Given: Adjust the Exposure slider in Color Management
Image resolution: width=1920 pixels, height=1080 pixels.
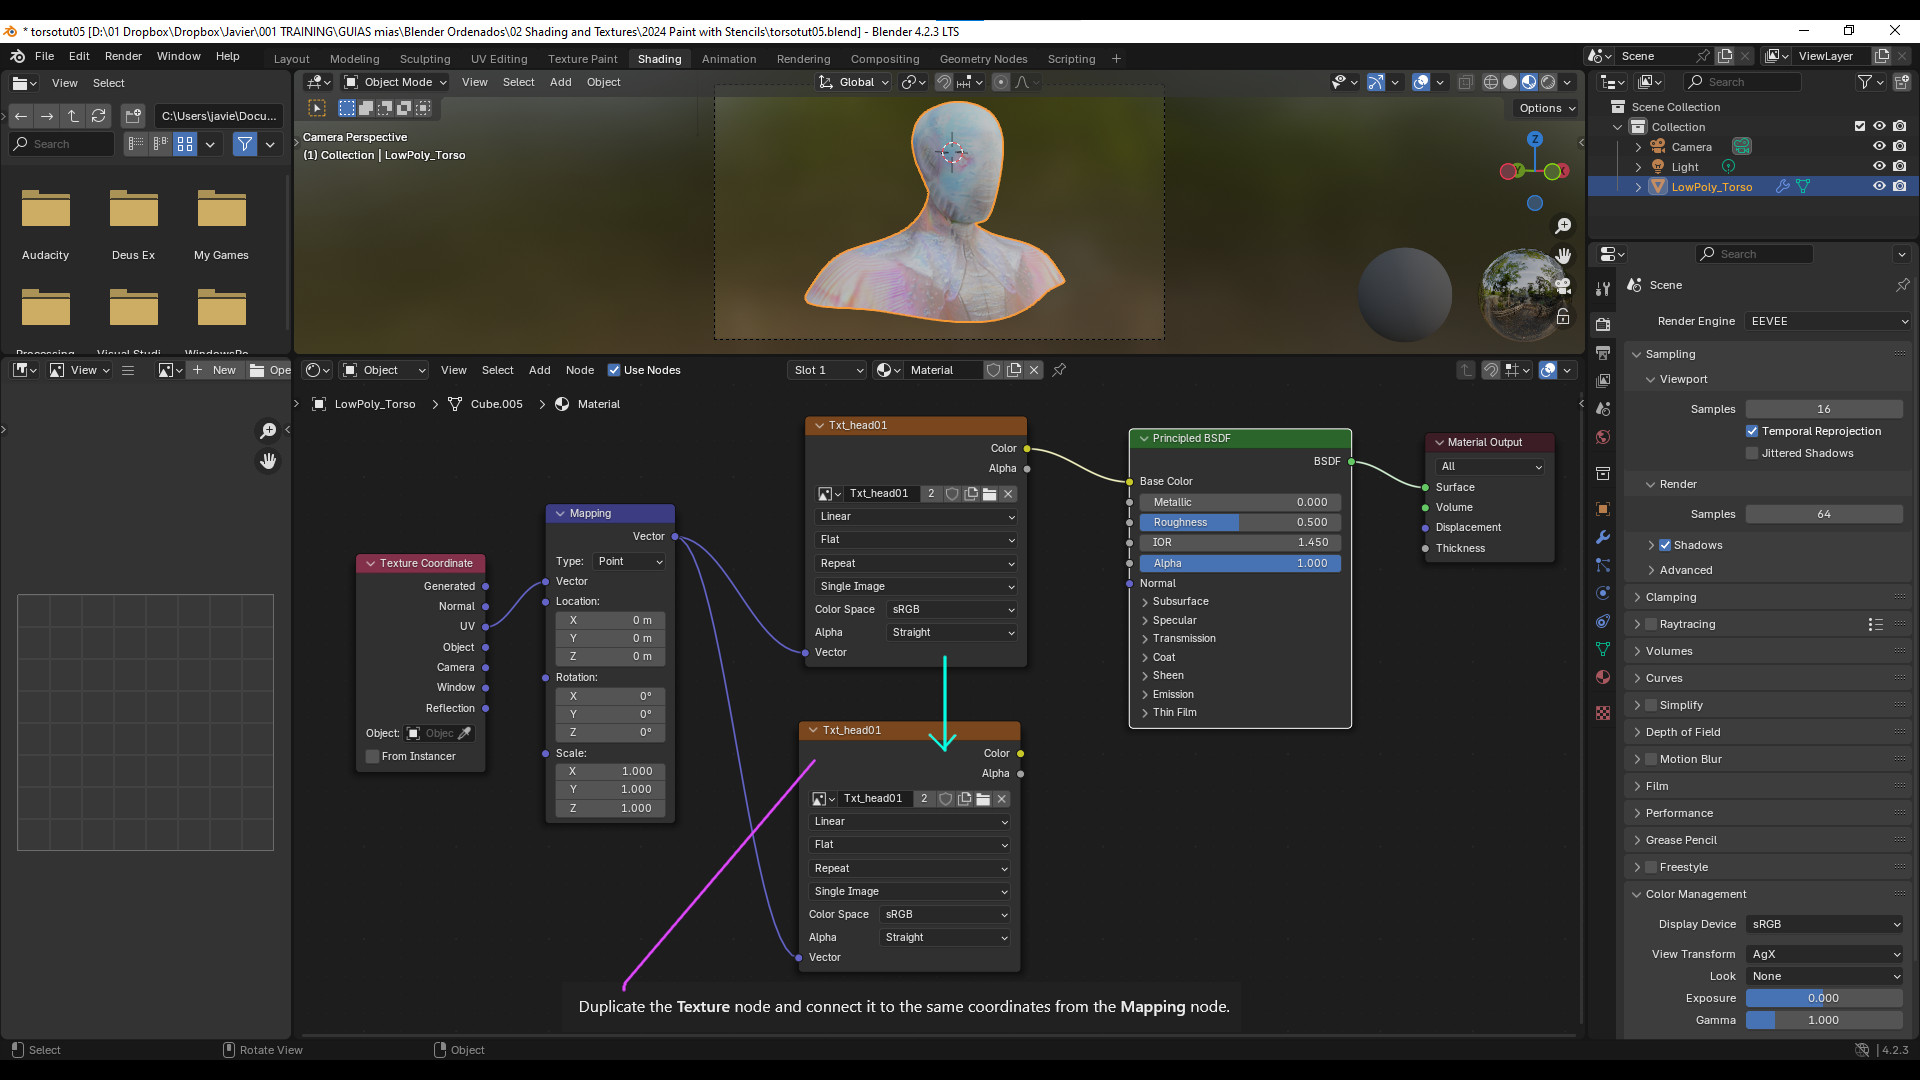Looking at the screenshot, I should [1824, 998].
